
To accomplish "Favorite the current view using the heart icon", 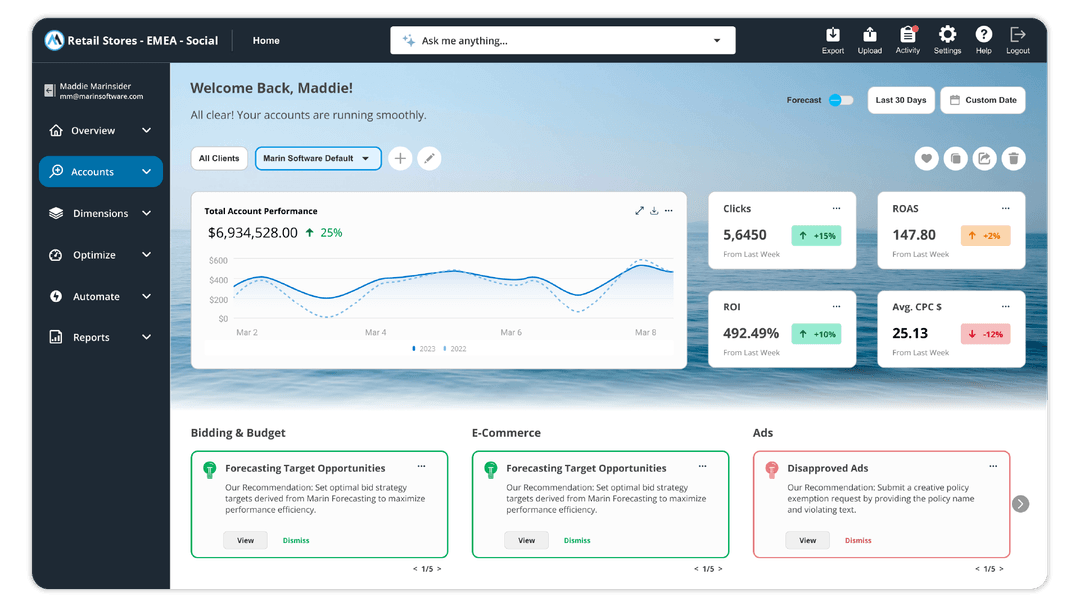I will point(926,158).
